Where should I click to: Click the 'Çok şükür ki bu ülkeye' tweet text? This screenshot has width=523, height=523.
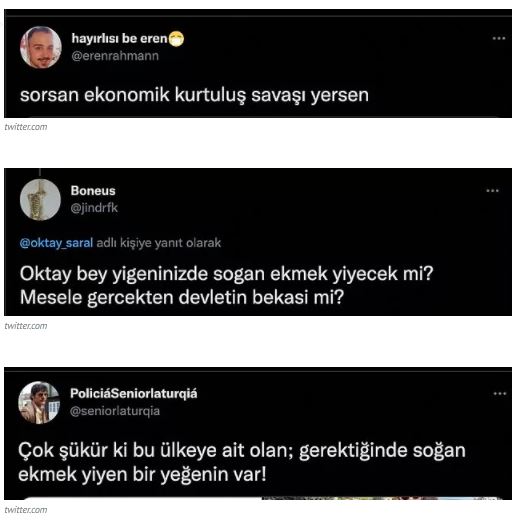pyautogui.click(x=241, y=462)
